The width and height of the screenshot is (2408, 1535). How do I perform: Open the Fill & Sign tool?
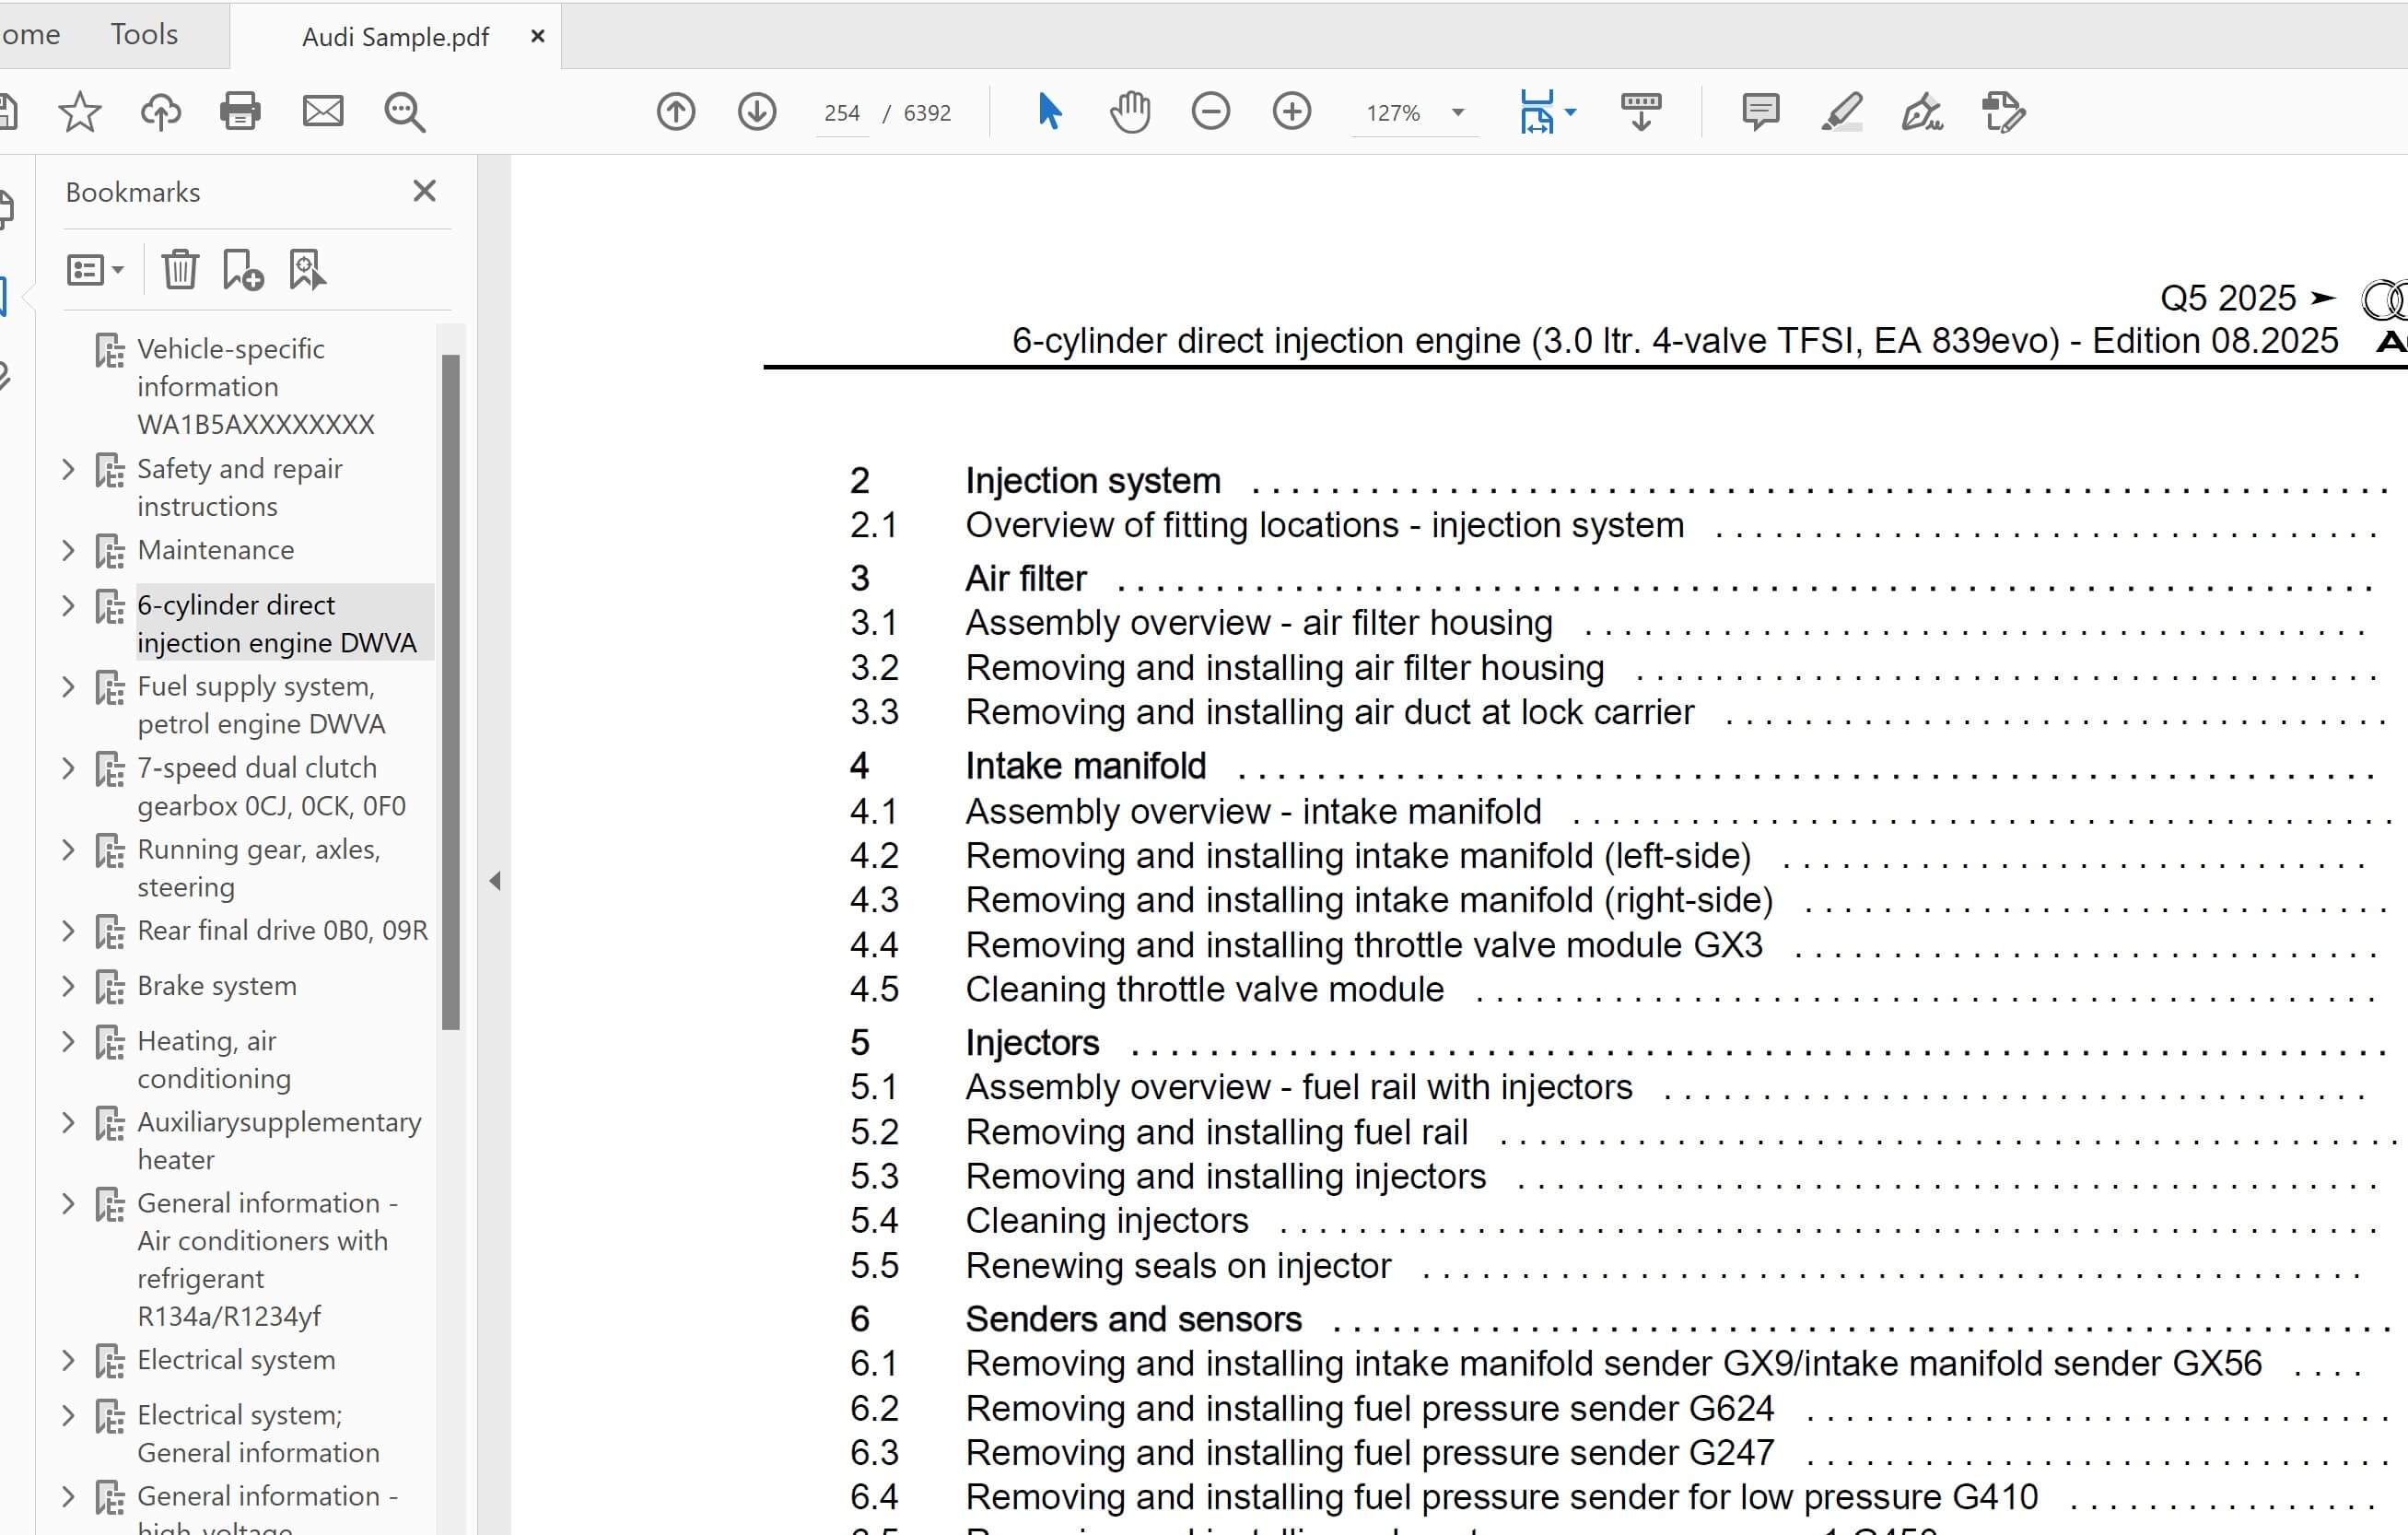1922,111
